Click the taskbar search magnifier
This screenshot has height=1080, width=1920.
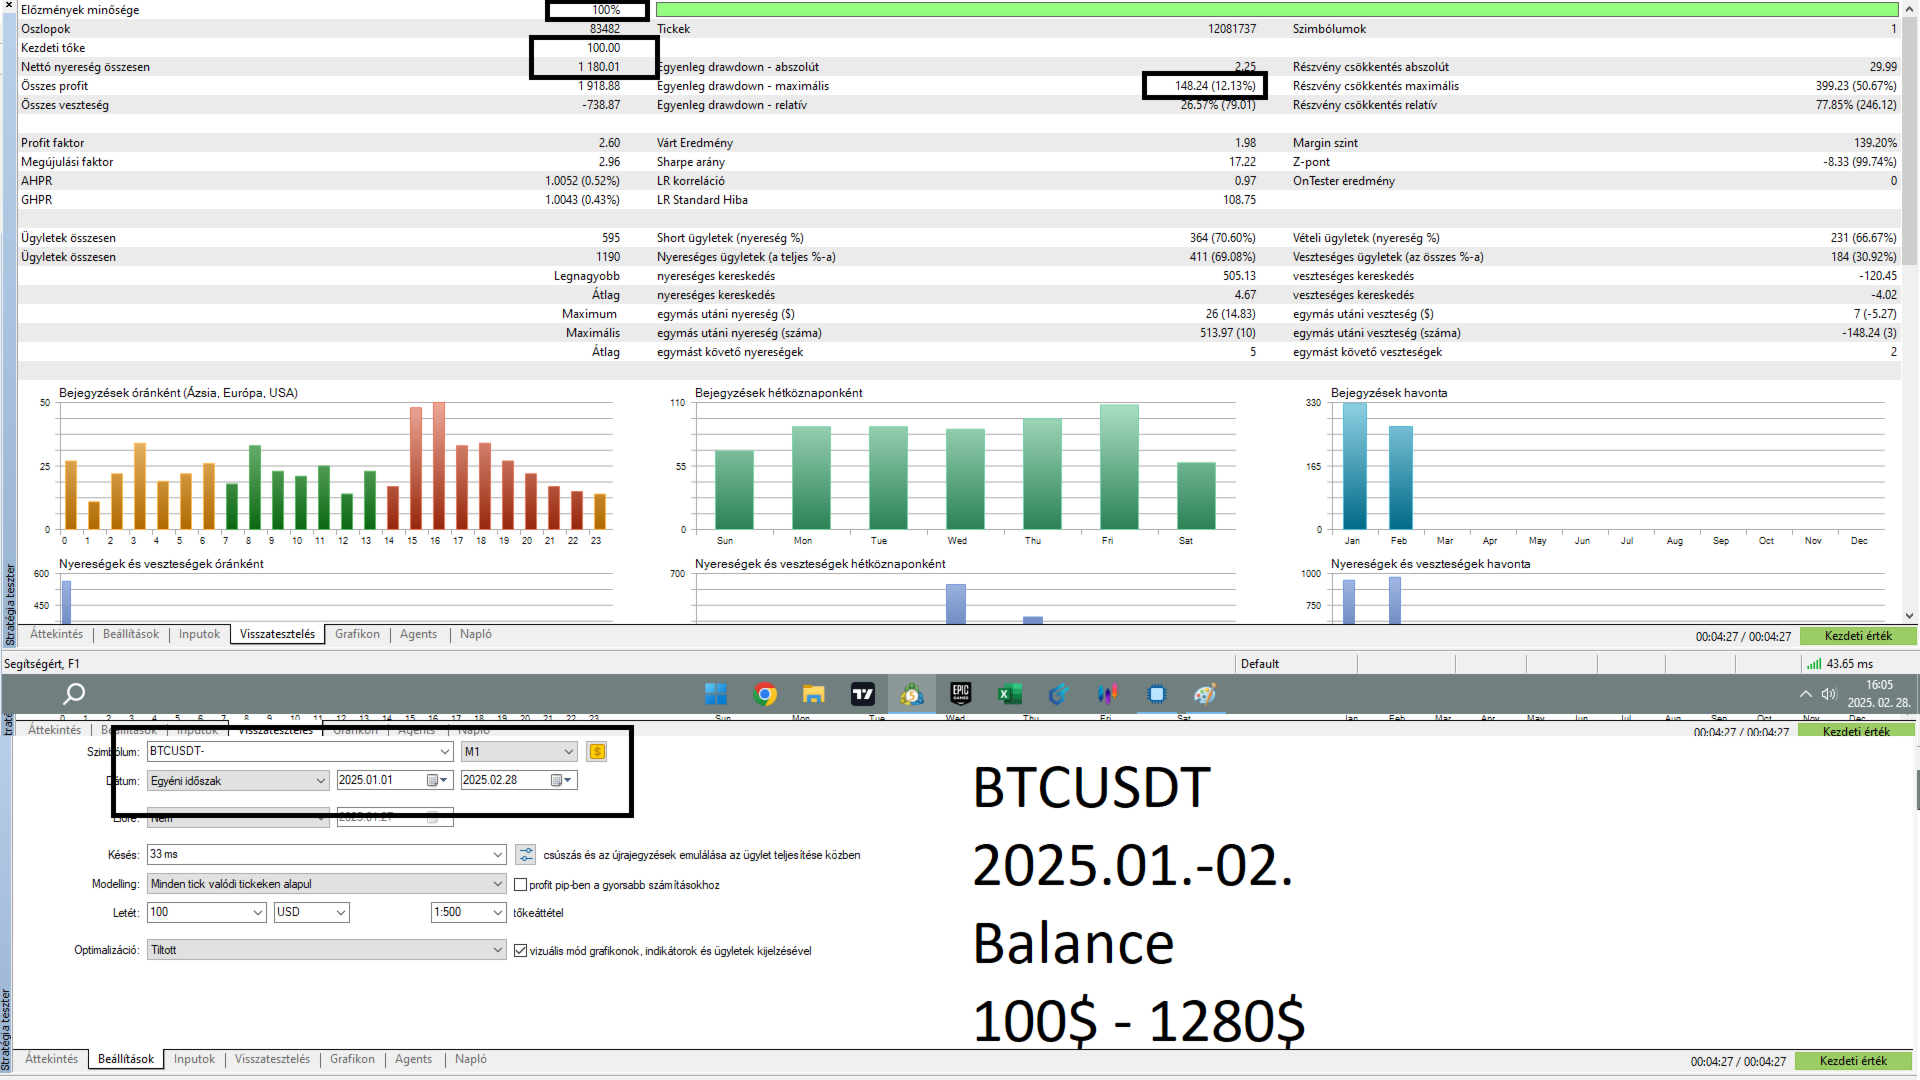point(74,694)
